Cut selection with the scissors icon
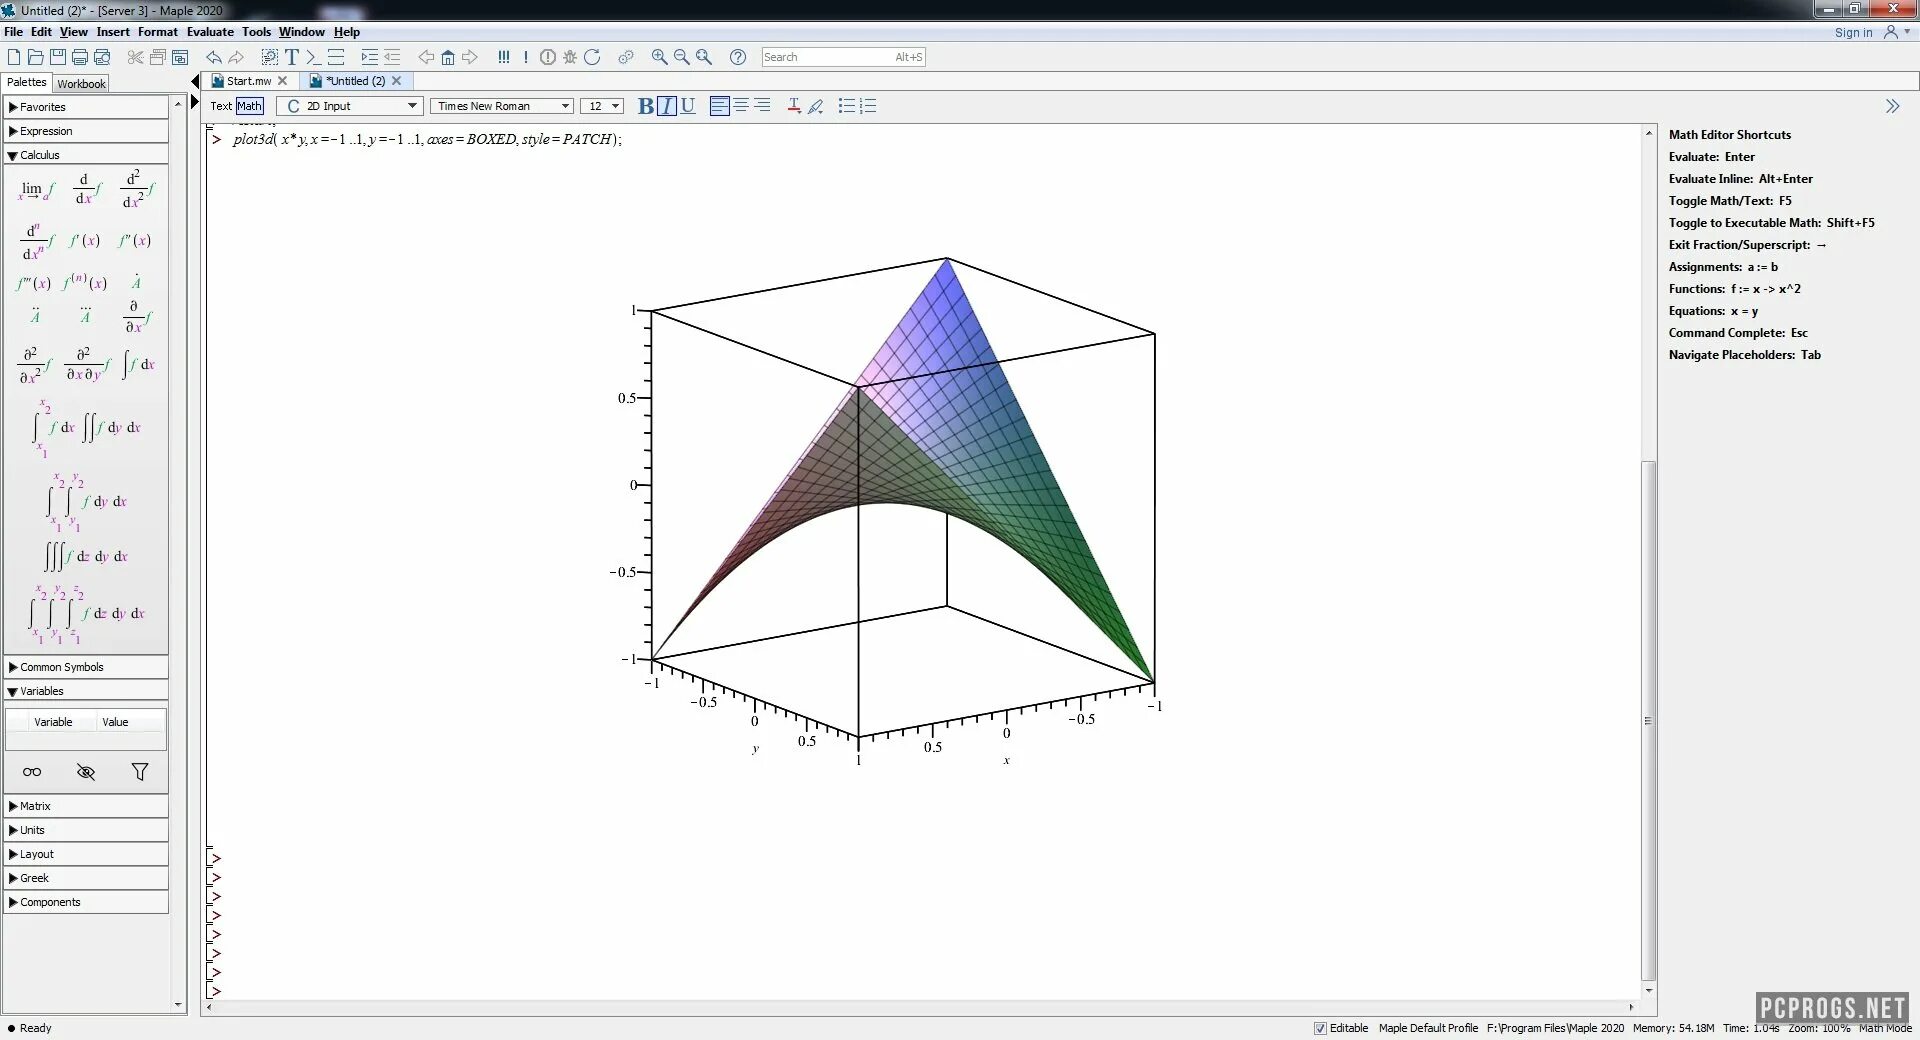The height and width of the screenshot is (1040, 1920). pos(135,57)
